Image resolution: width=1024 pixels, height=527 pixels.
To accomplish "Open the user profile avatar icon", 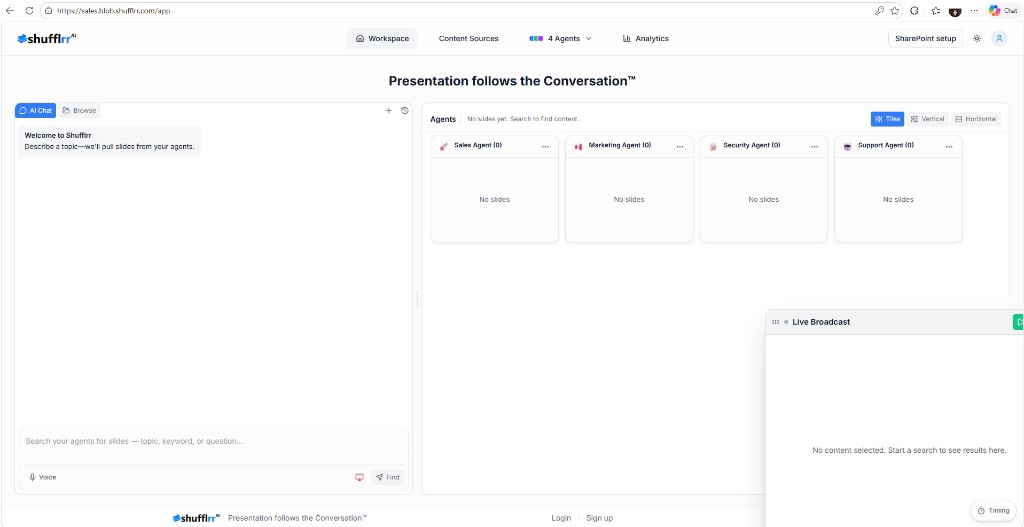I will (x=999, y=39).
